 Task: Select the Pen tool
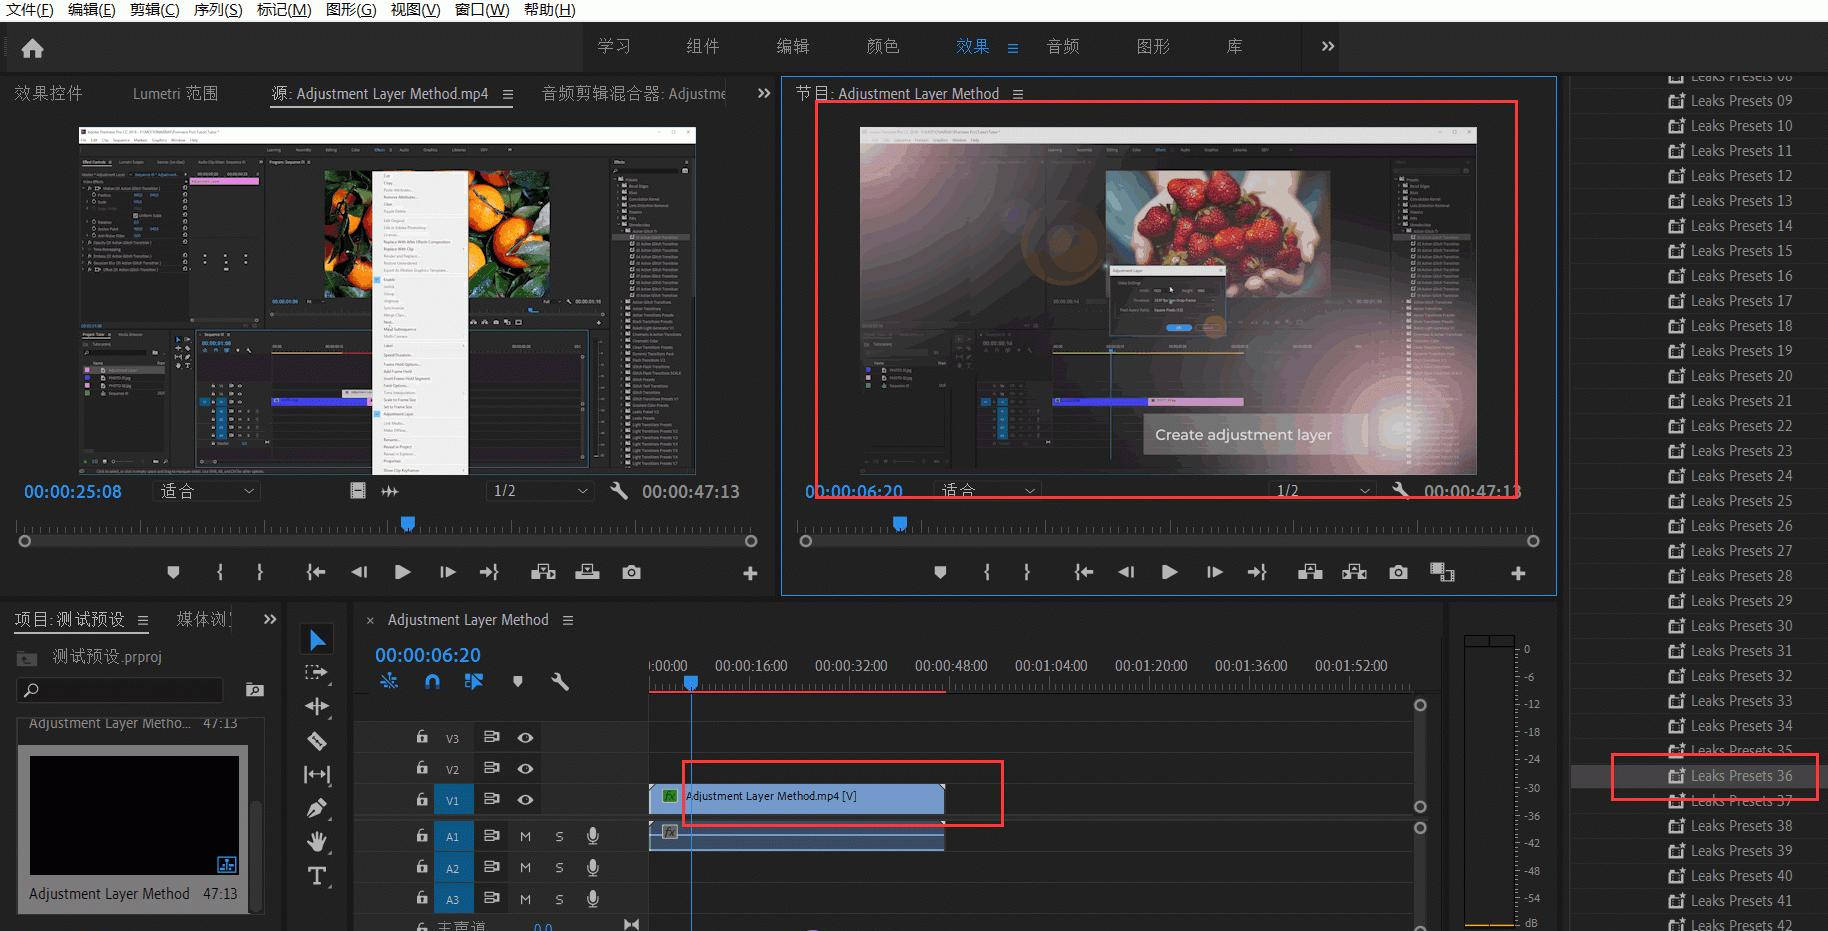coord(317,807)
